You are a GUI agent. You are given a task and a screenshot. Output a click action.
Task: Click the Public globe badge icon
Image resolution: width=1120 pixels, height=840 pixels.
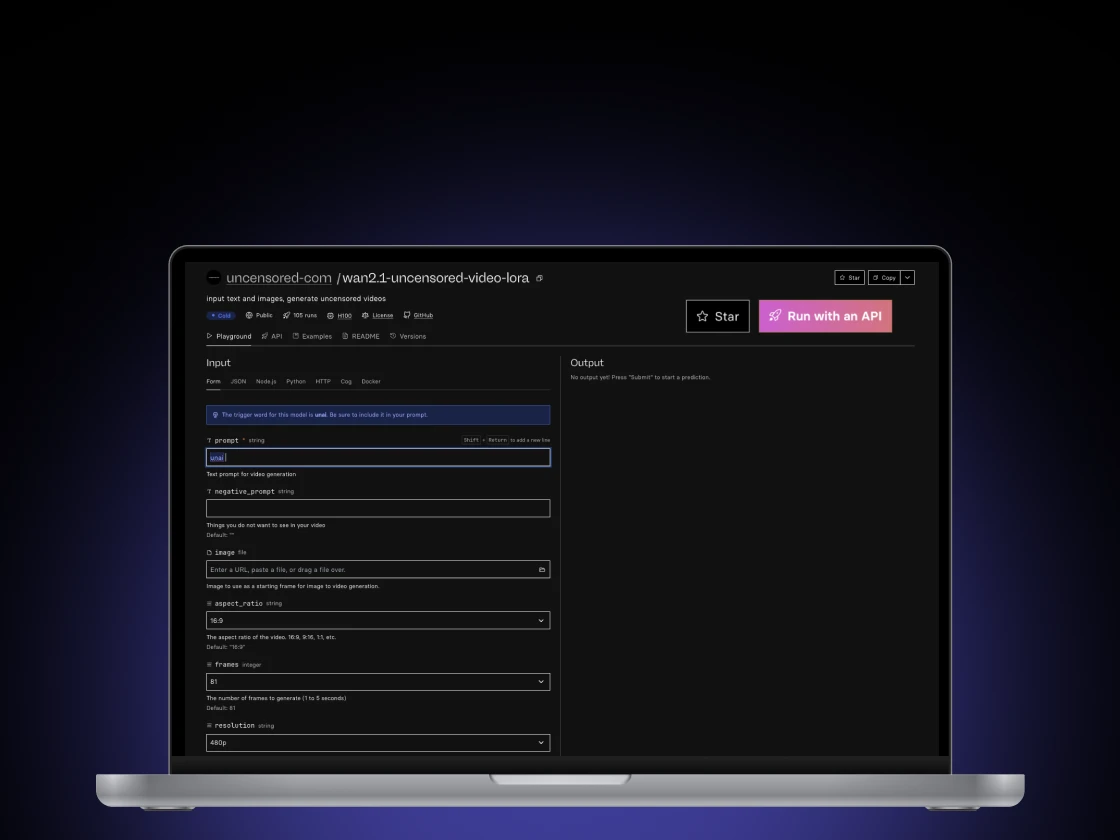[248, 315]
